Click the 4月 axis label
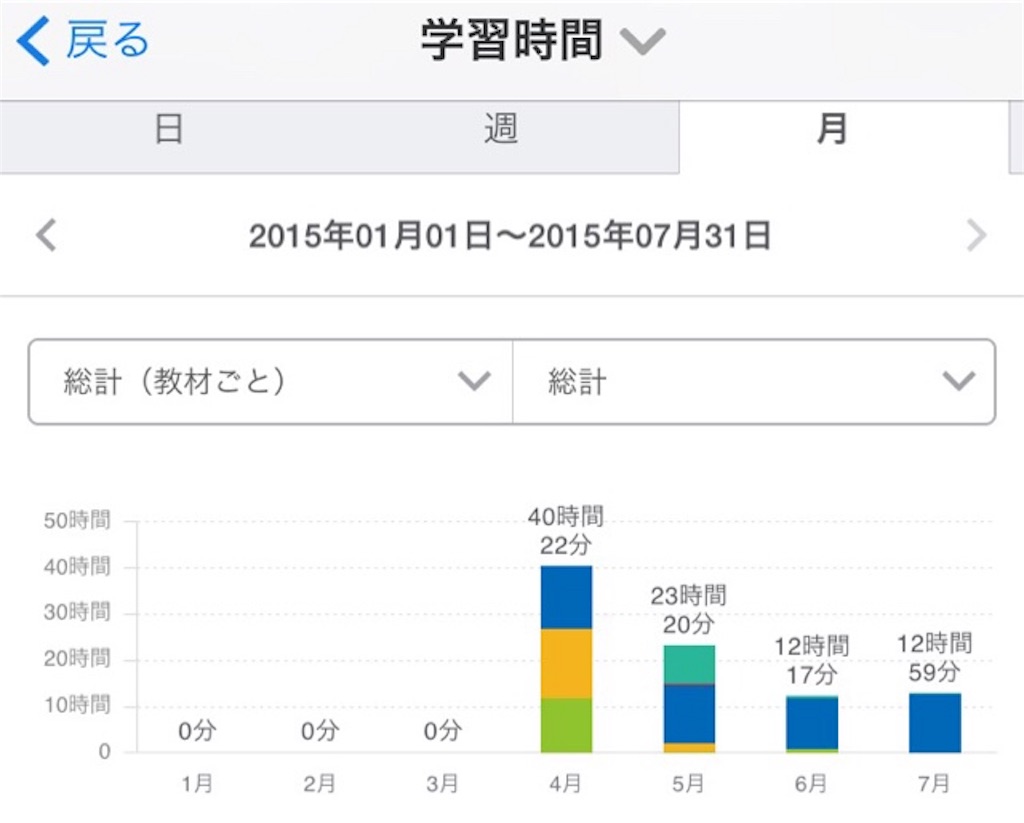The height and width of the screenshot is (823, 1024). click(565, 783)
